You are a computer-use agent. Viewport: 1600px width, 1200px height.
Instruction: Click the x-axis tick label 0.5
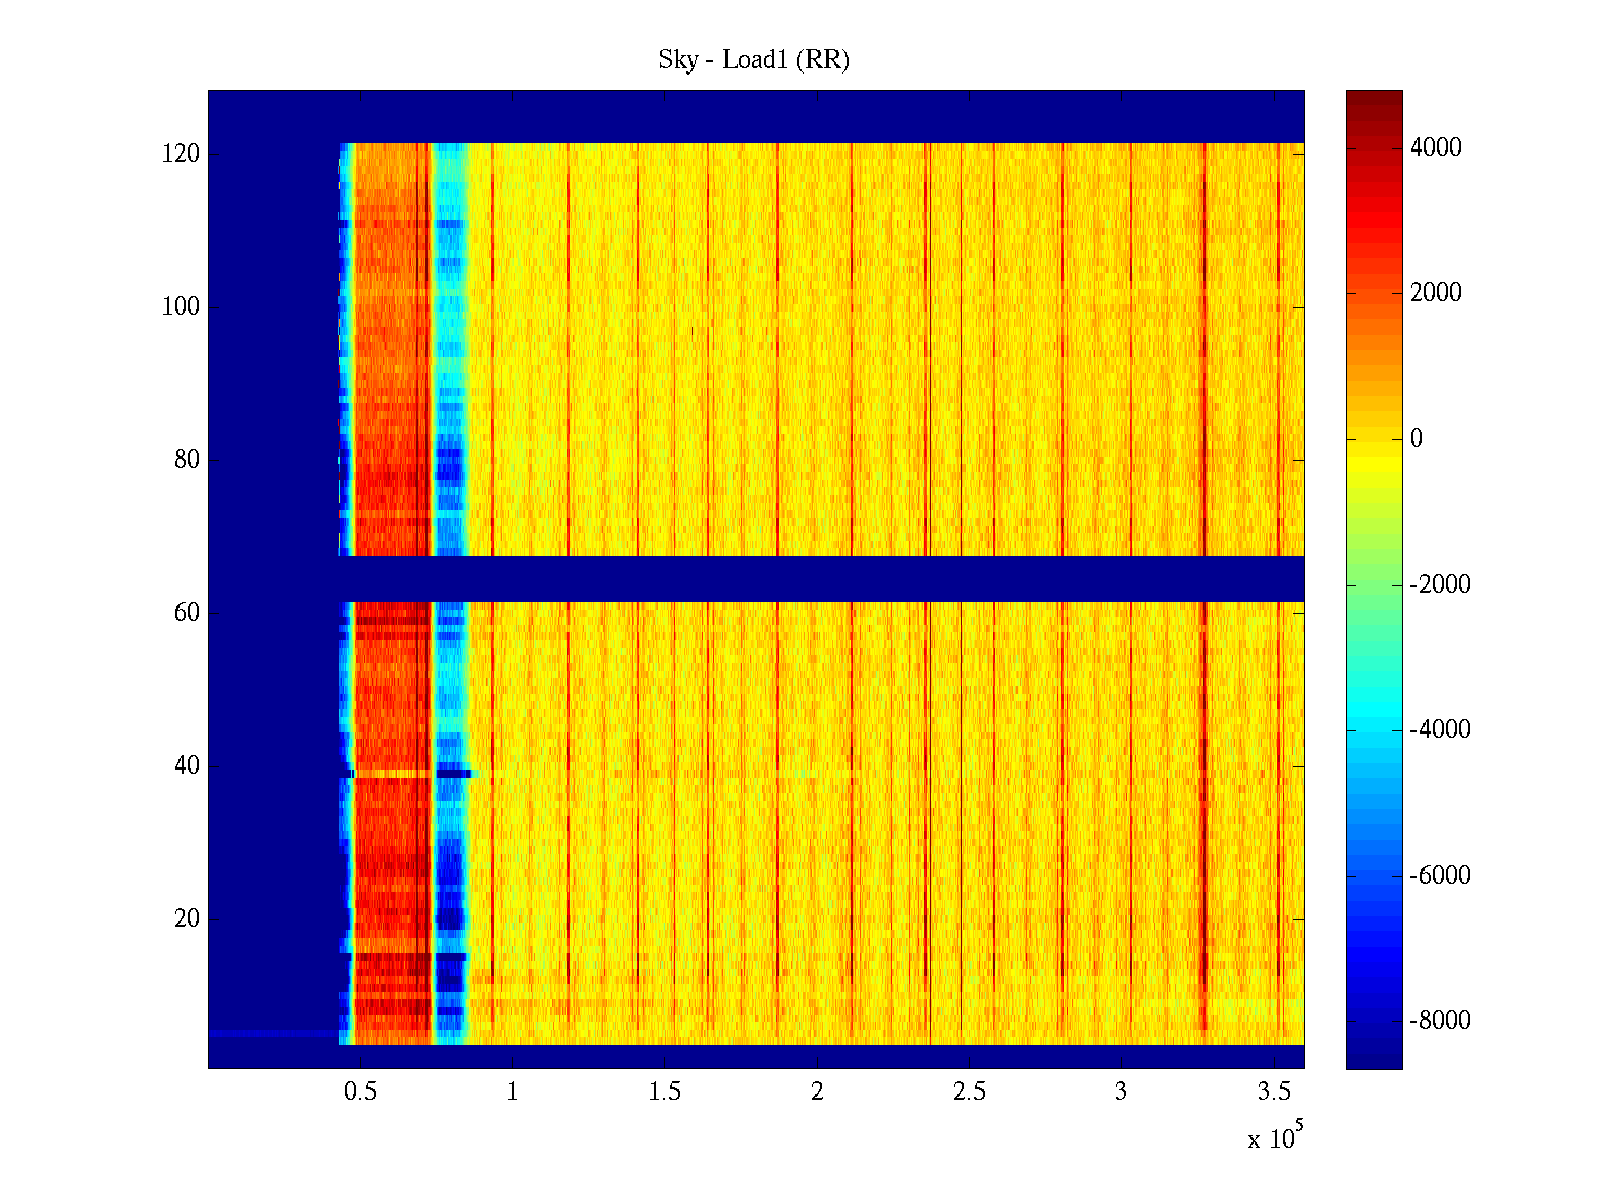tap(360, 1092)
